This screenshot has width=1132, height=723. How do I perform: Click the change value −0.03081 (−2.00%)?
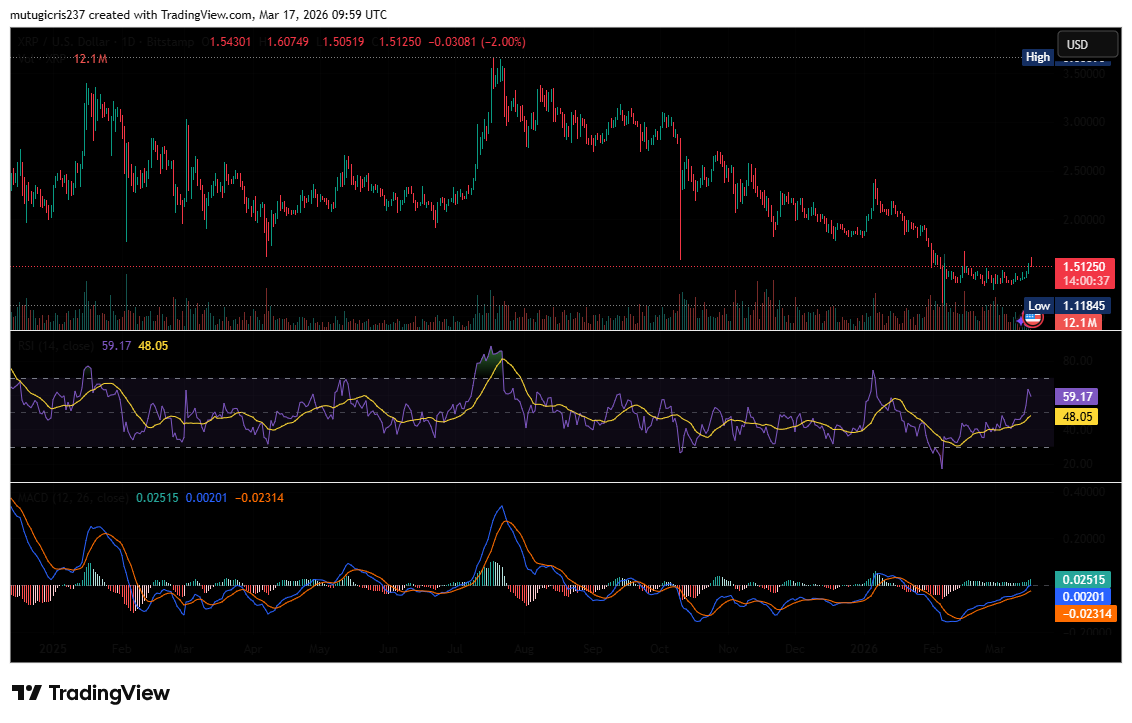pyautogui.click(x=476, y=42)
